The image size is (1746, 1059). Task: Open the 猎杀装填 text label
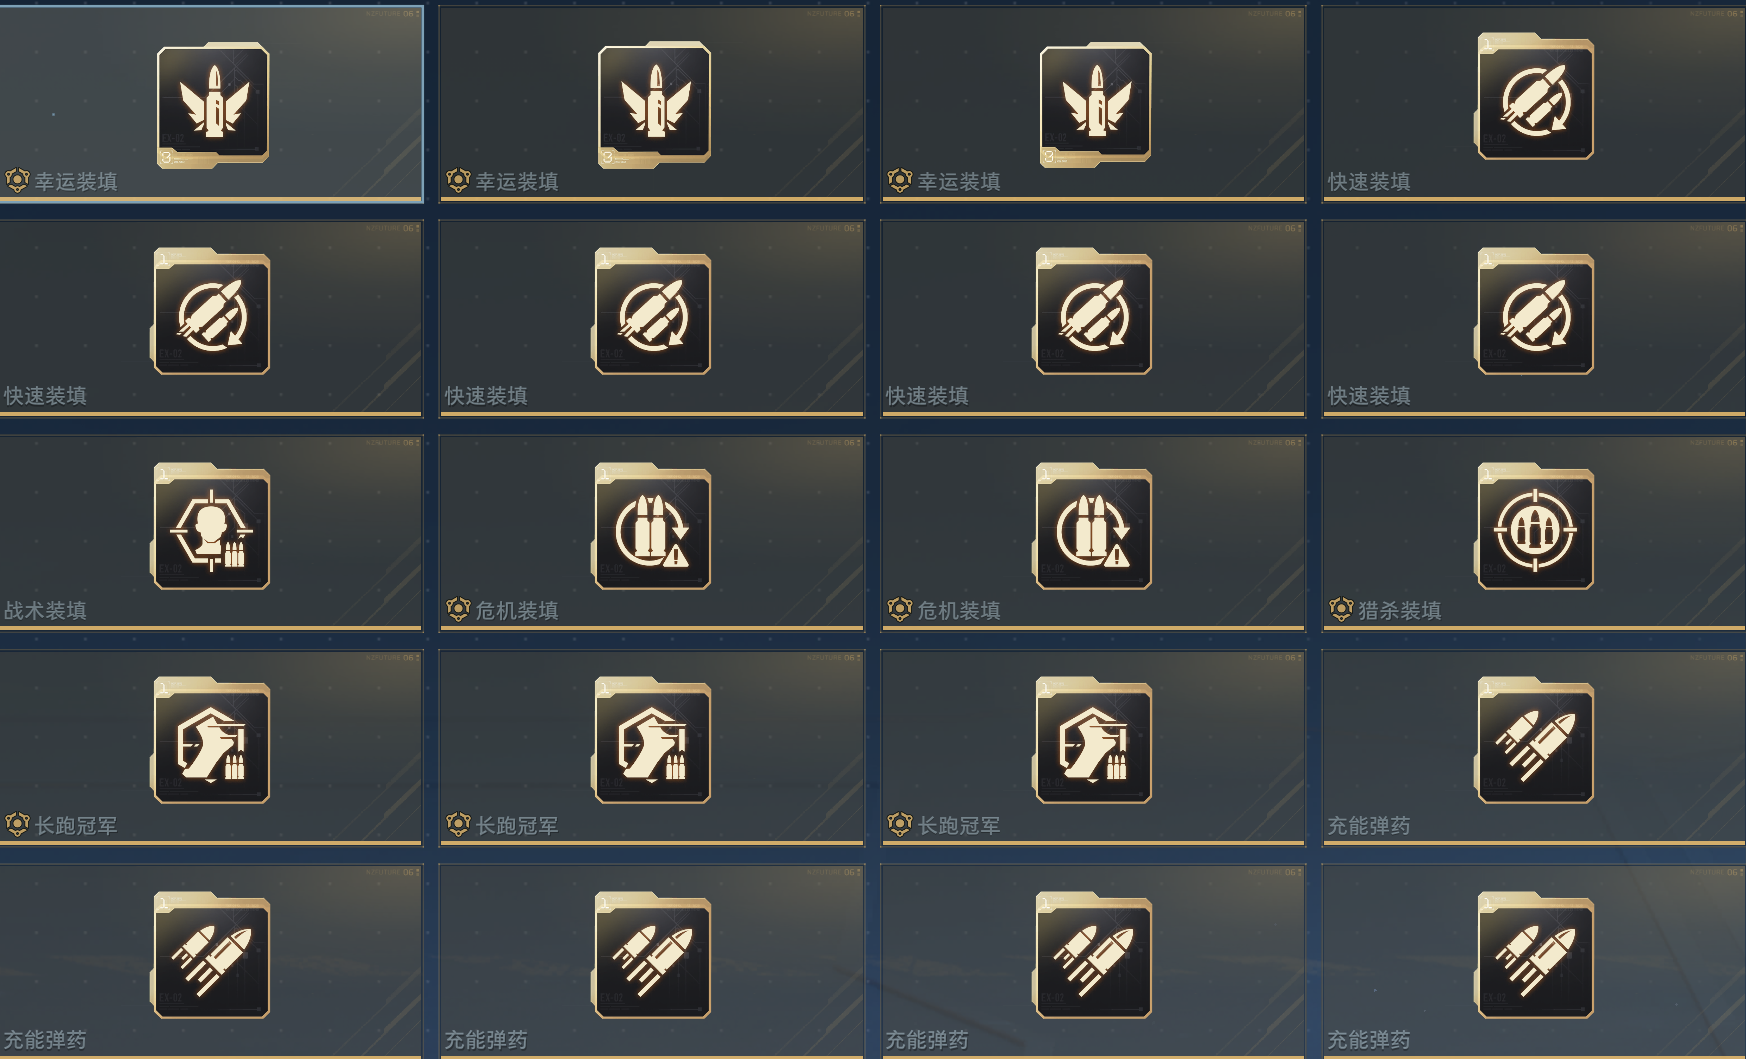[x=1399, y=610]
